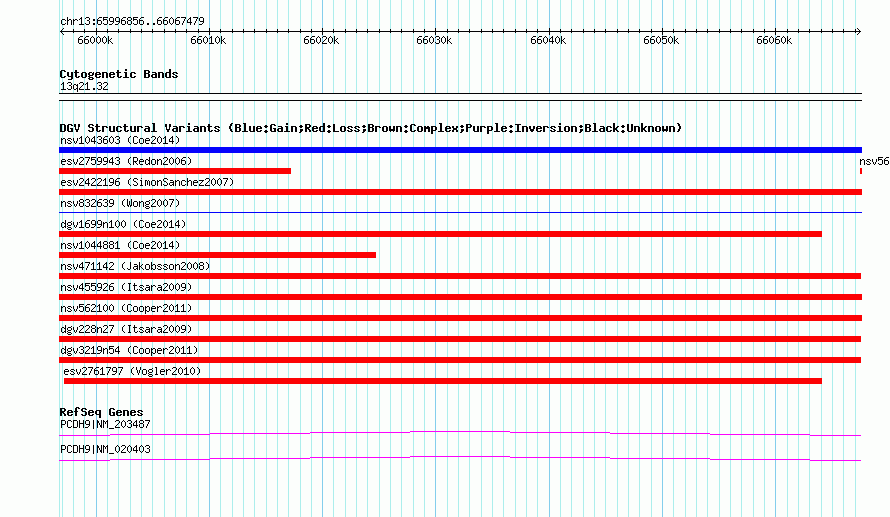
Task: Open nsv562100 (Cooper2011) label
Action: 126,308
